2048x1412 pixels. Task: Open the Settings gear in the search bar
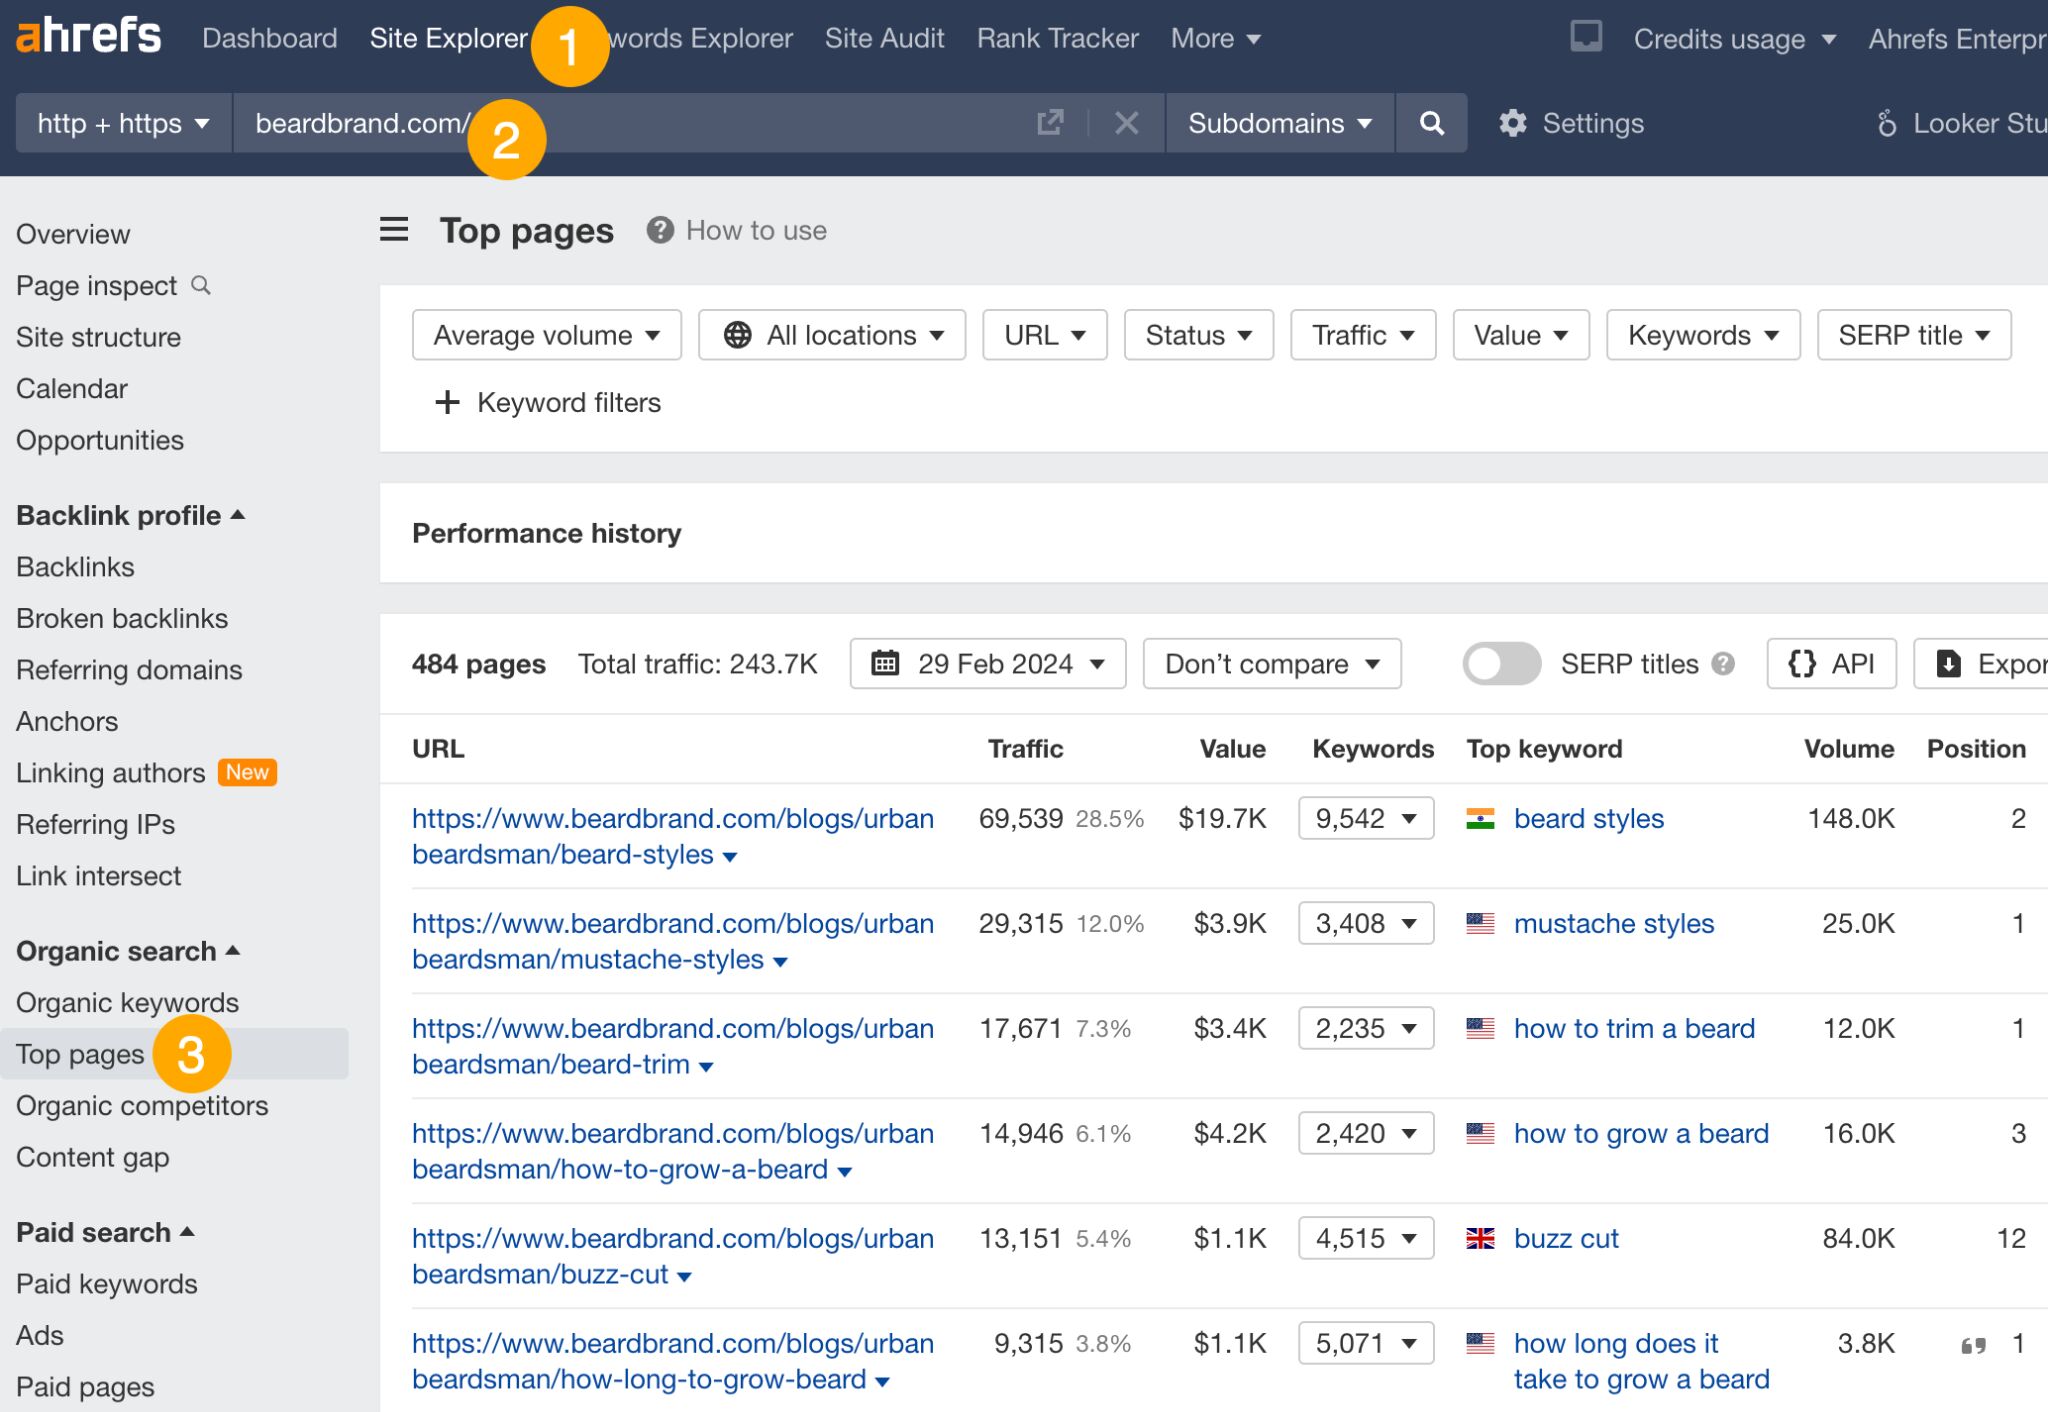(1512, 123)
